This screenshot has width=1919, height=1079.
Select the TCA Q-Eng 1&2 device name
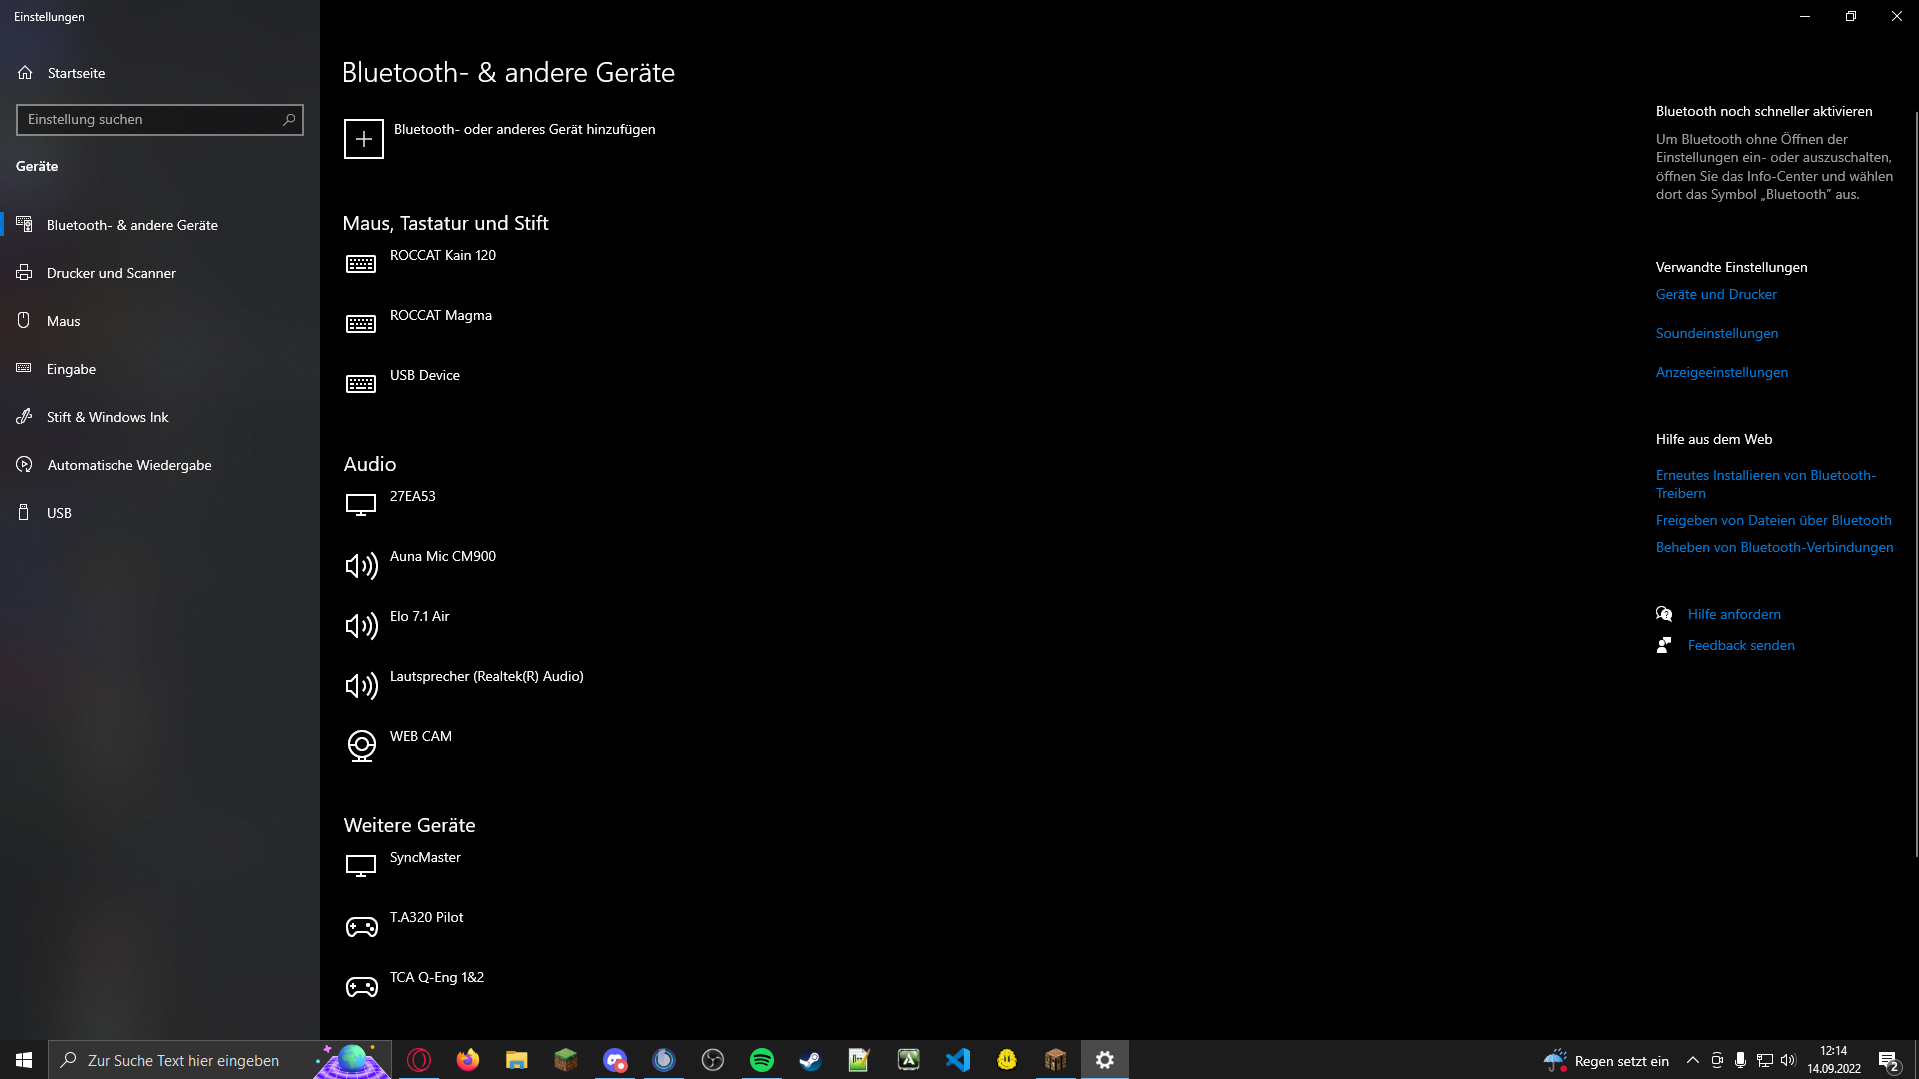coord(437,977)
